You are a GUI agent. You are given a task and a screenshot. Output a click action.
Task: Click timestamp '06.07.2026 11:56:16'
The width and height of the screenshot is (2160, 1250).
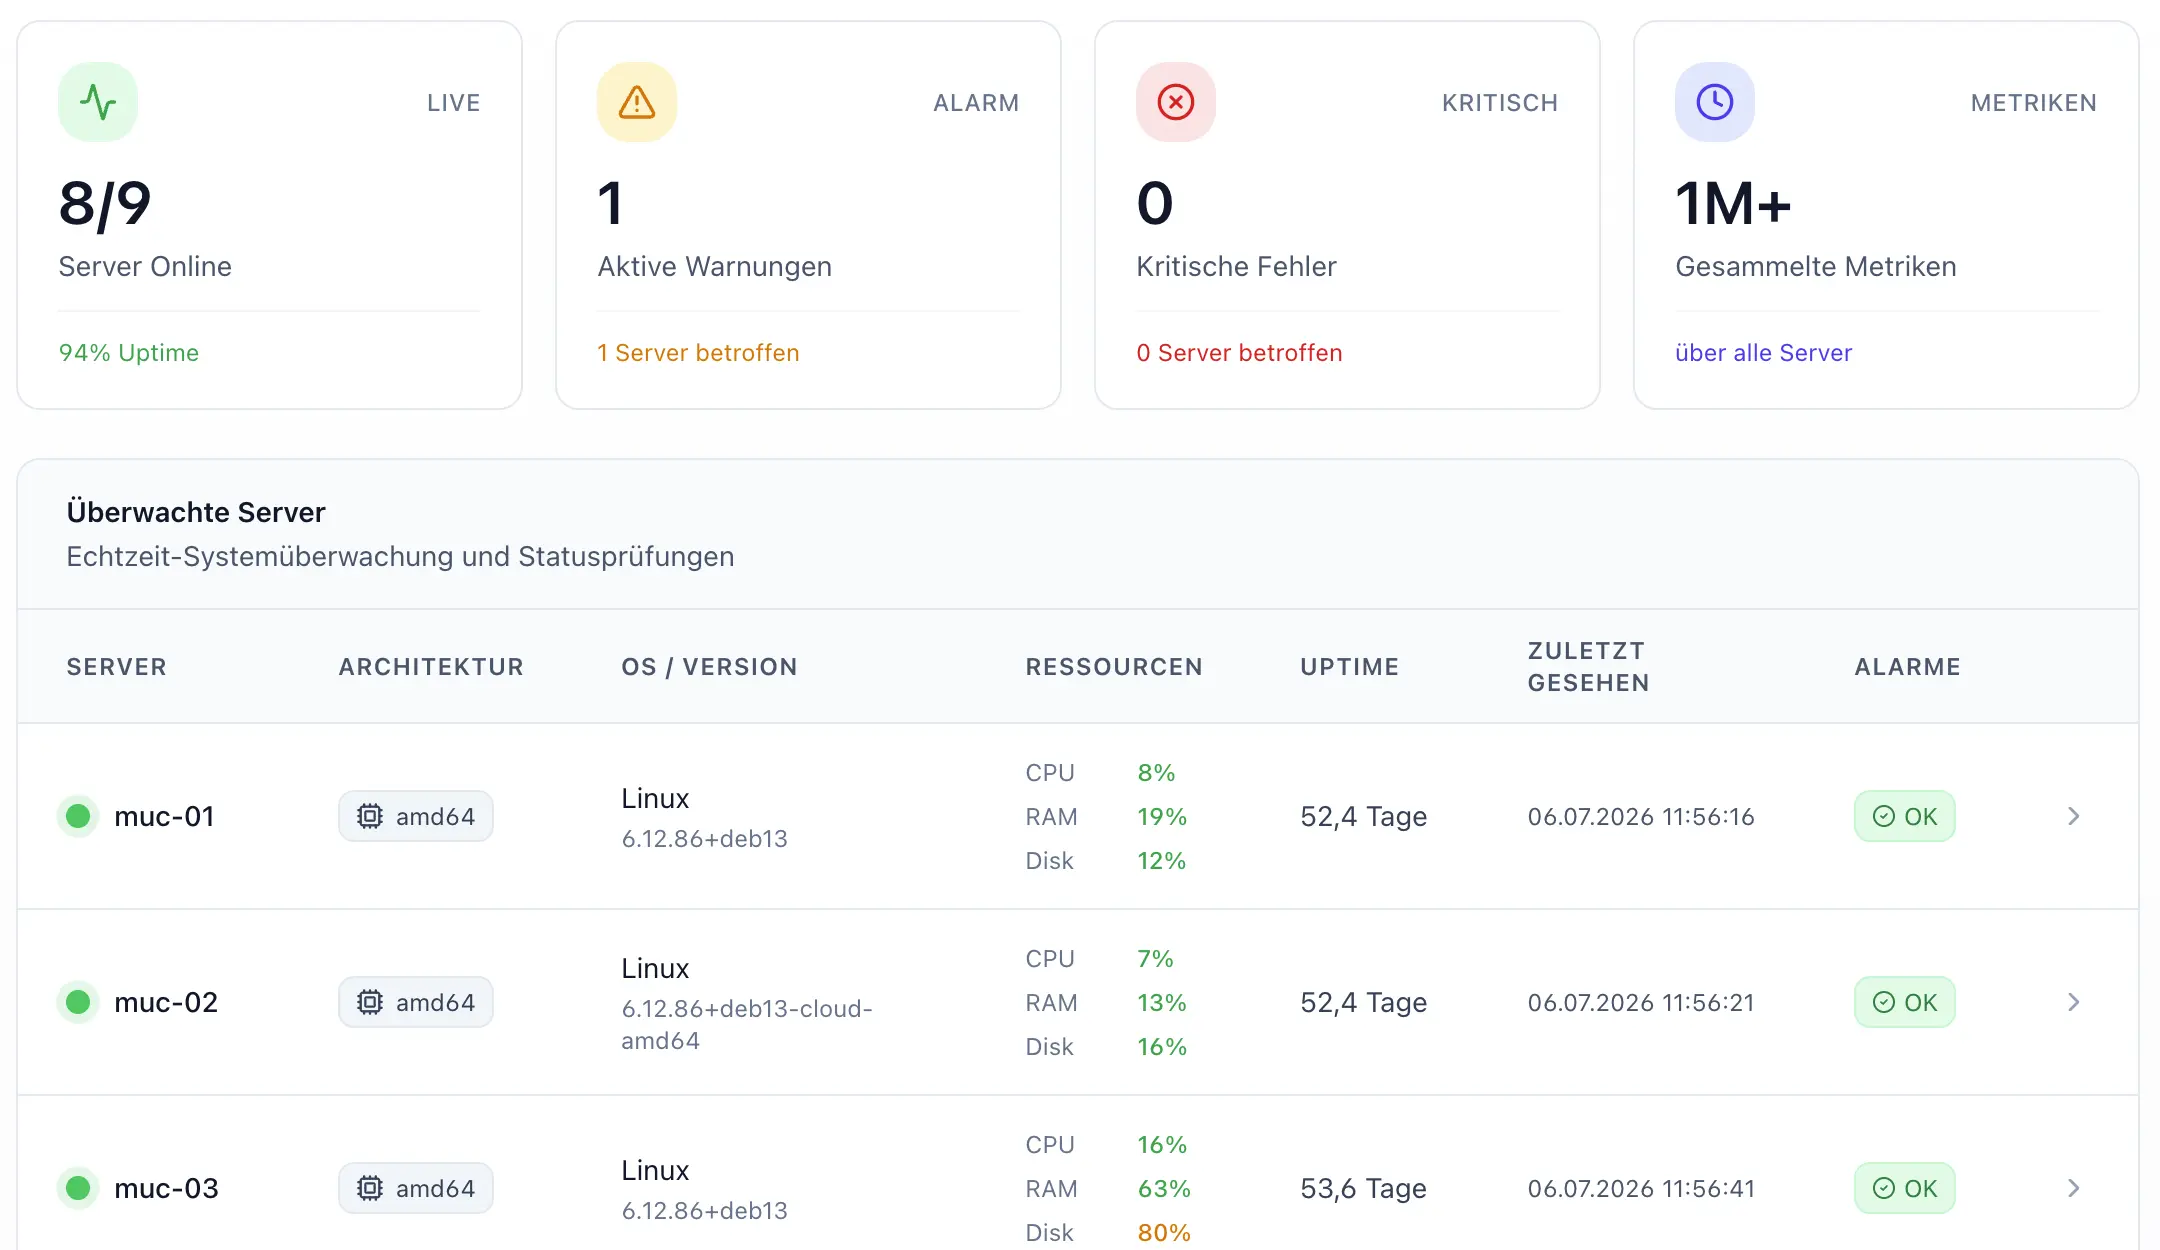point(1641,817)
